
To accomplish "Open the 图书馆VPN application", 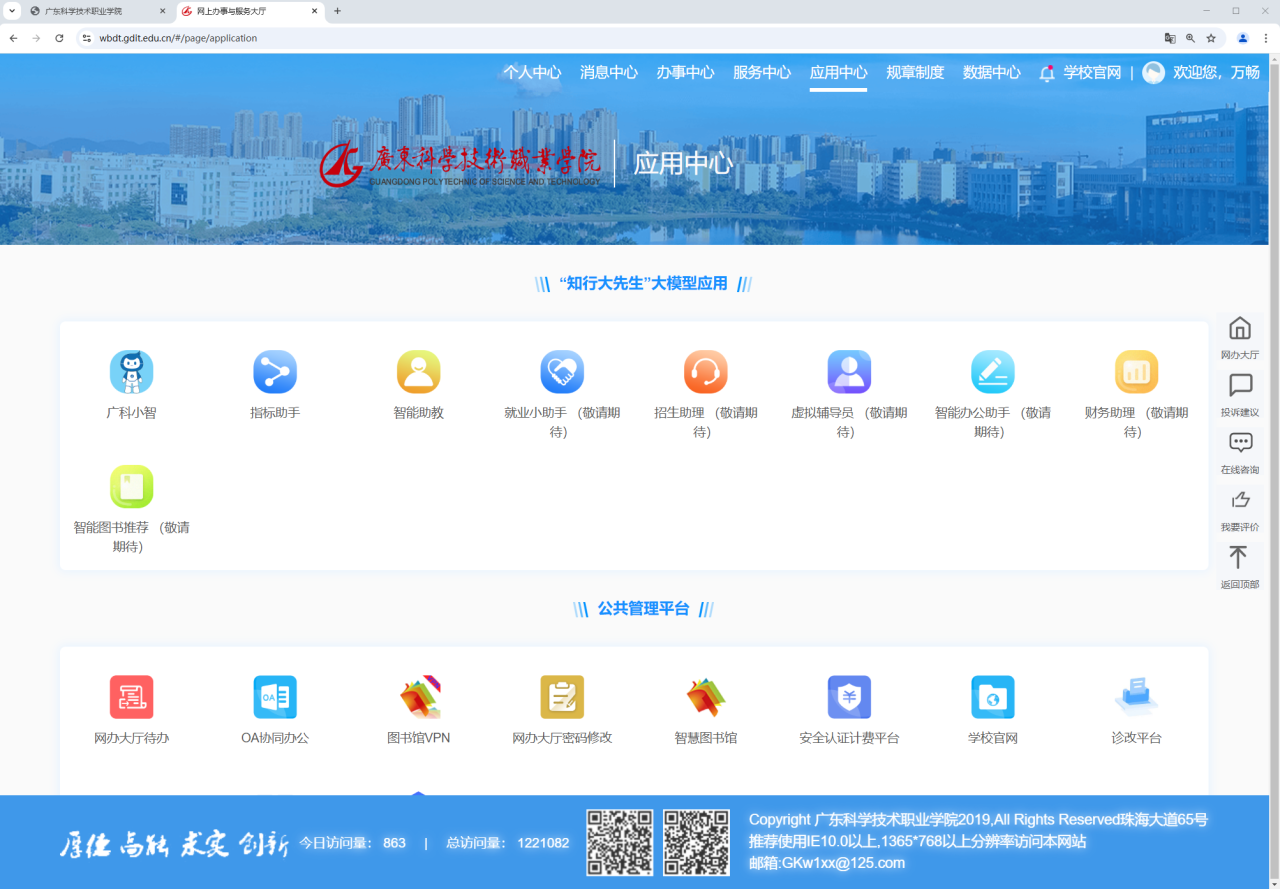I will pyautogui.click(x=419, y=697).
